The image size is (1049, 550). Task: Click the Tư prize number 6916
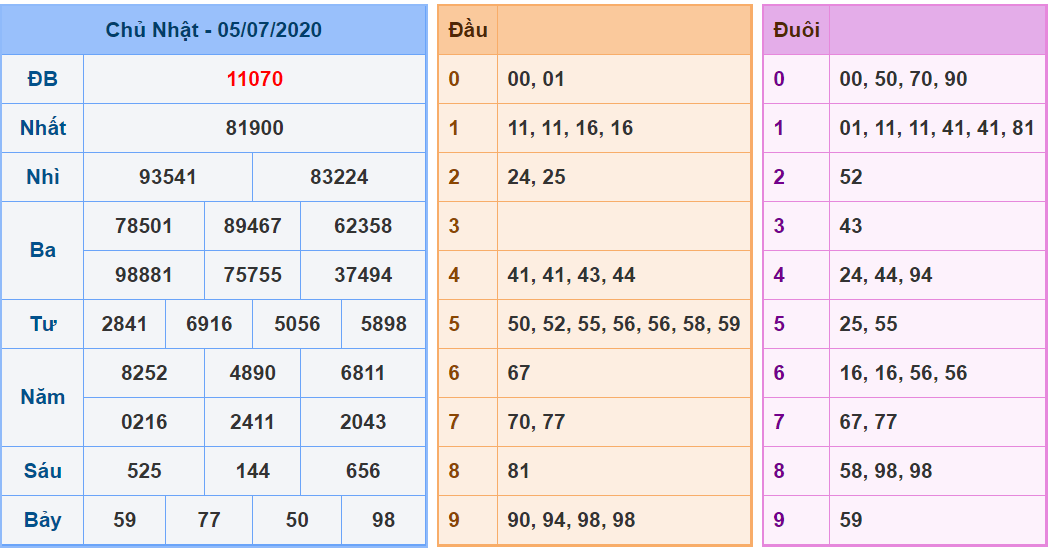tap(208, 324)
